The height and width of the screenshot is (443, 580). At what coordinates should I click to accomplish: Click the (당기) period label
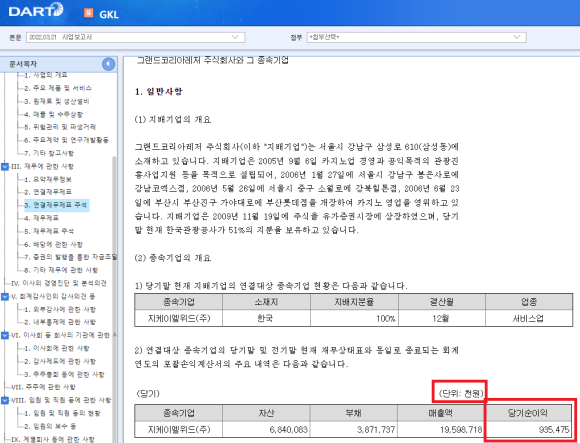[x=148, y=393]
